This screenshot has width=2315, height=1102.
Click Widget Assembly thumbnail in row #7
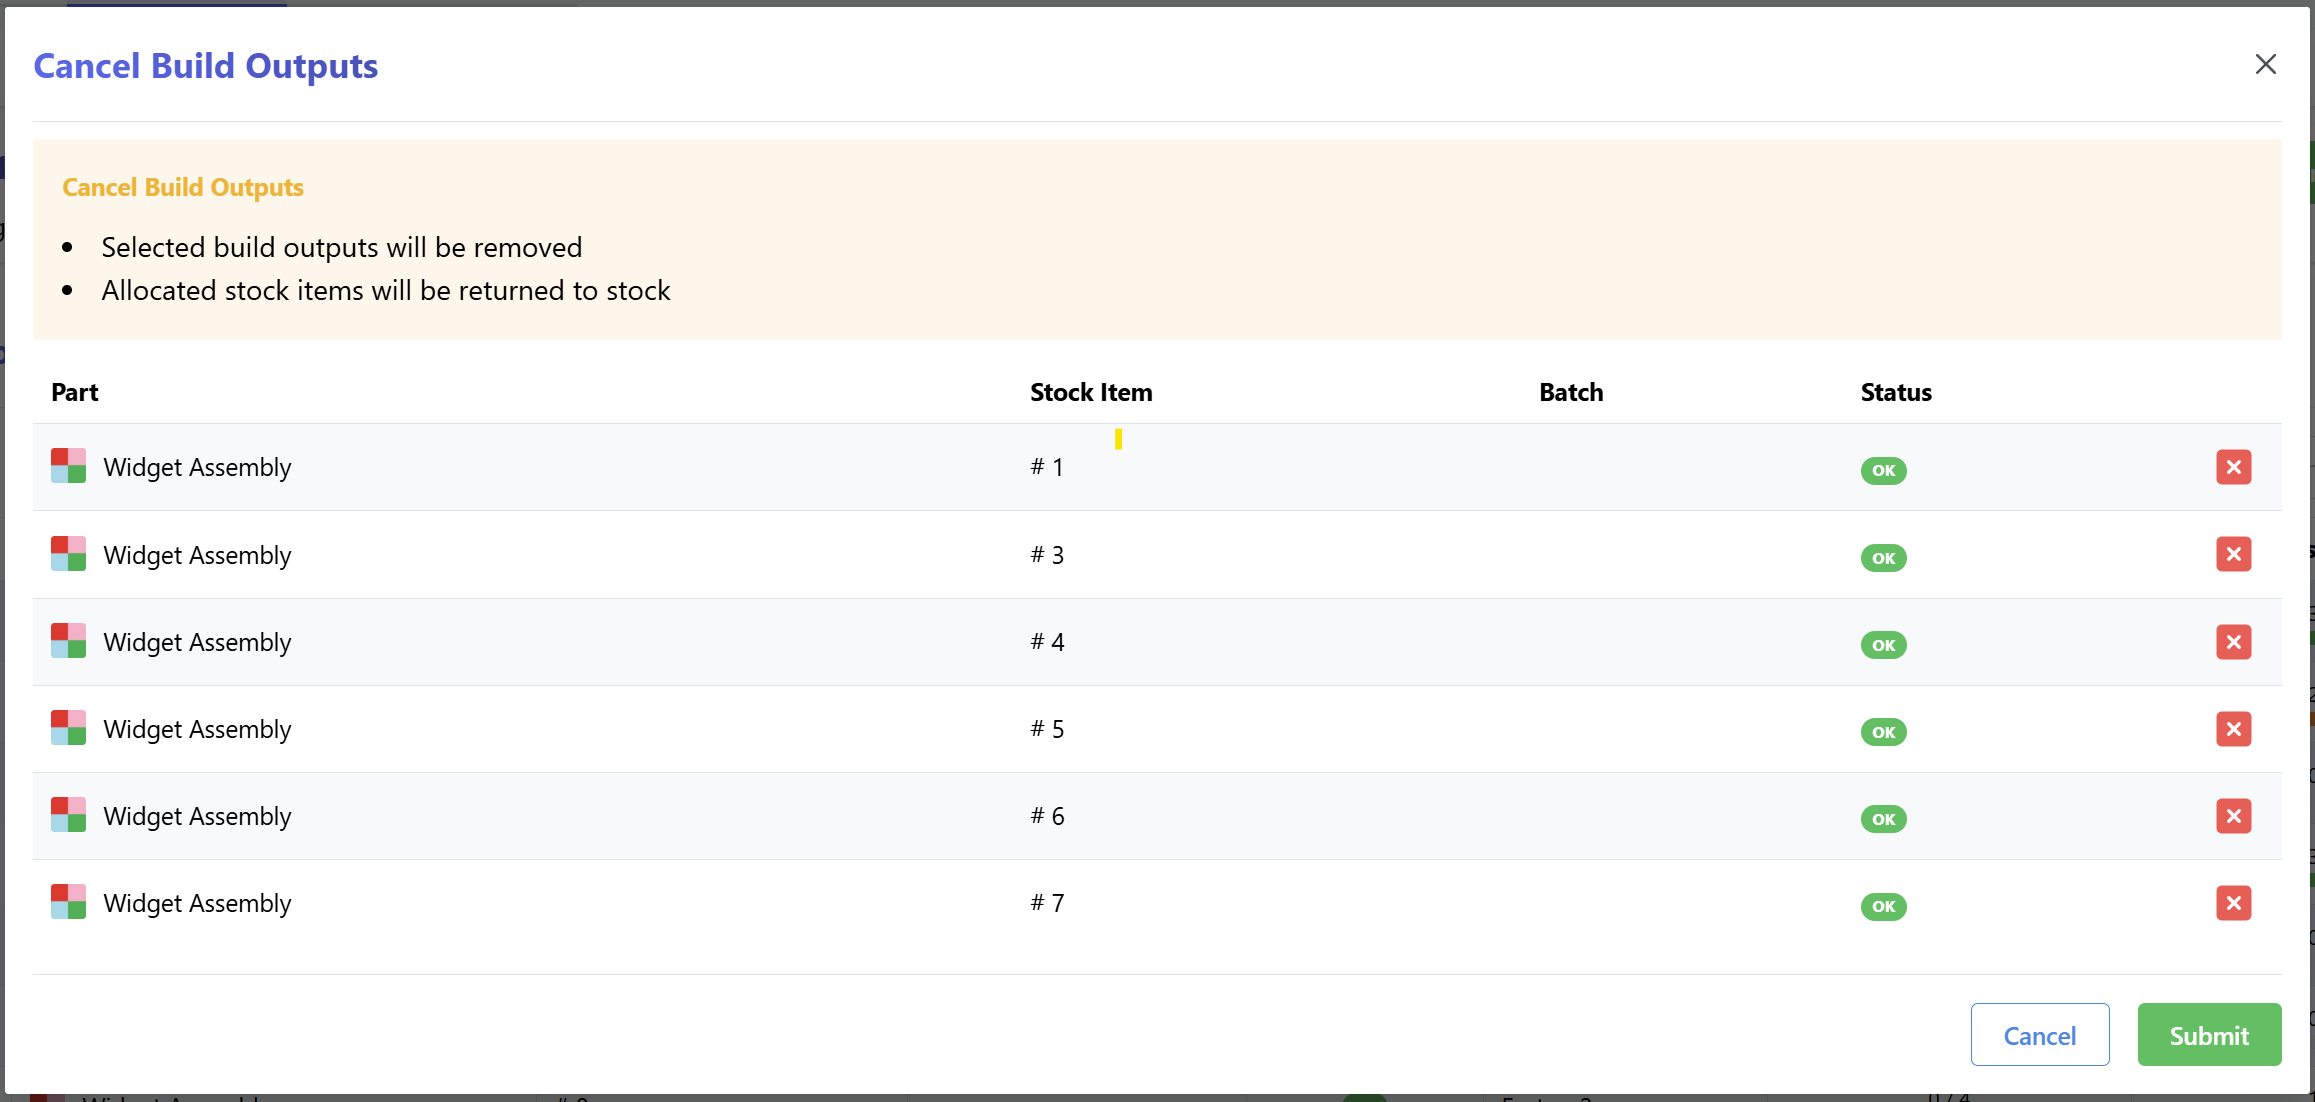[x=68, y=902]
